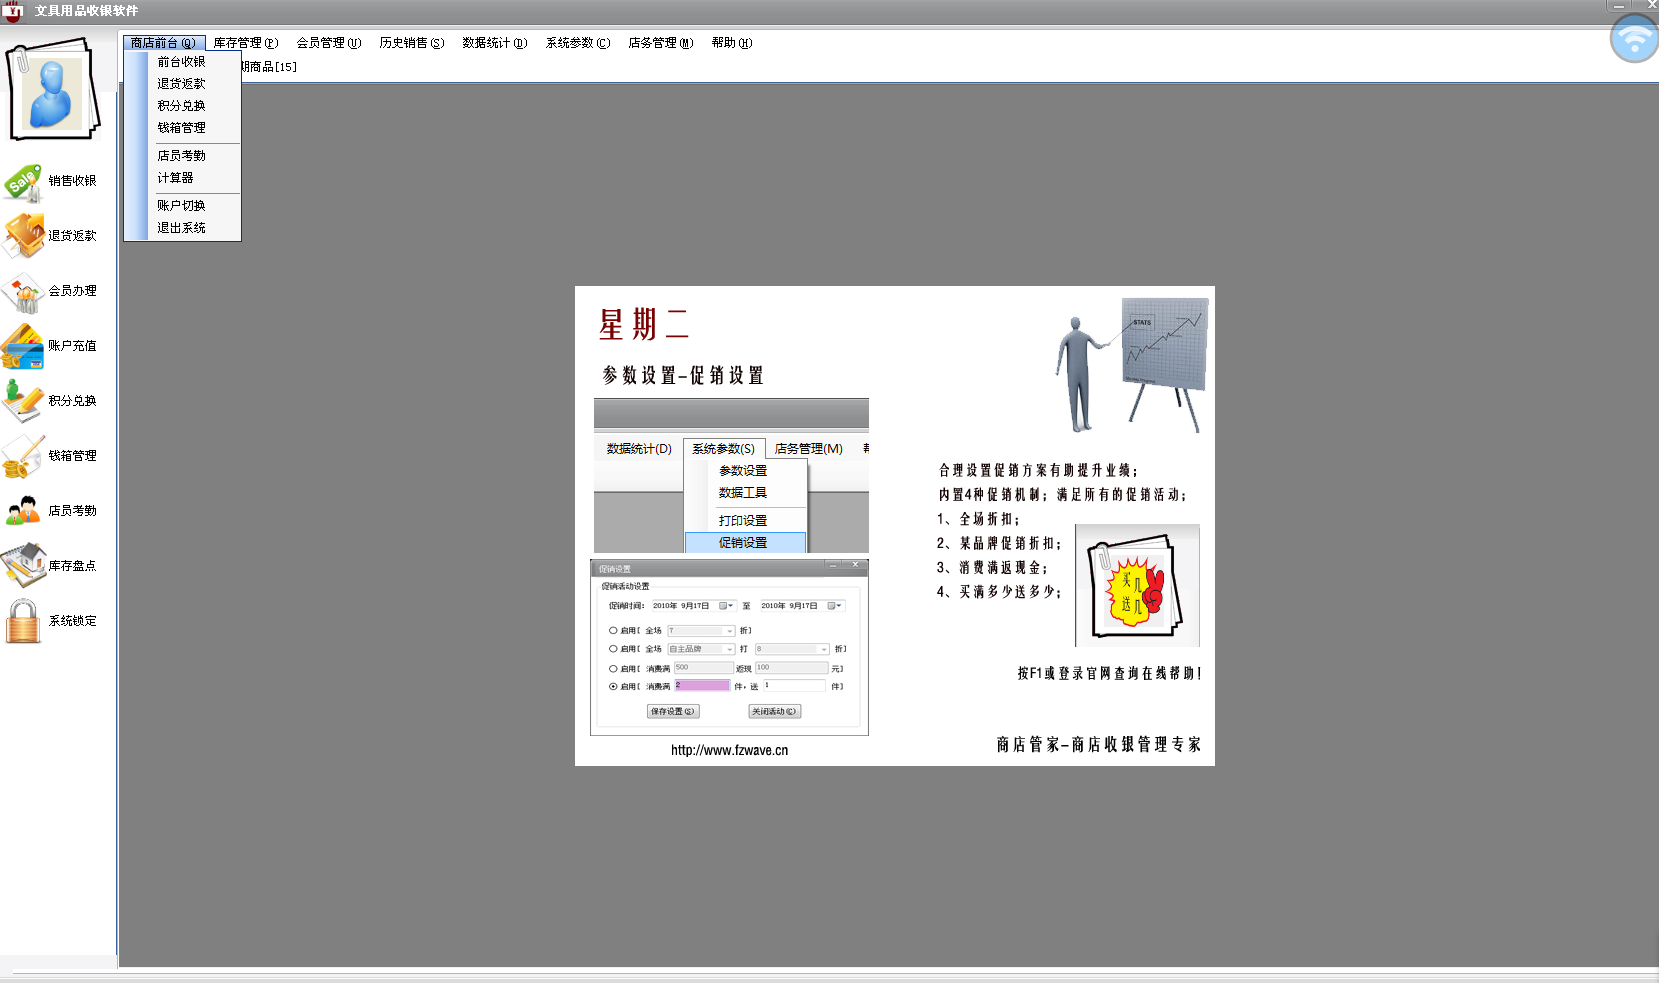Lock the system with the 系统锁定 padlock icon
1659x983 pixels.
point(23,621)
